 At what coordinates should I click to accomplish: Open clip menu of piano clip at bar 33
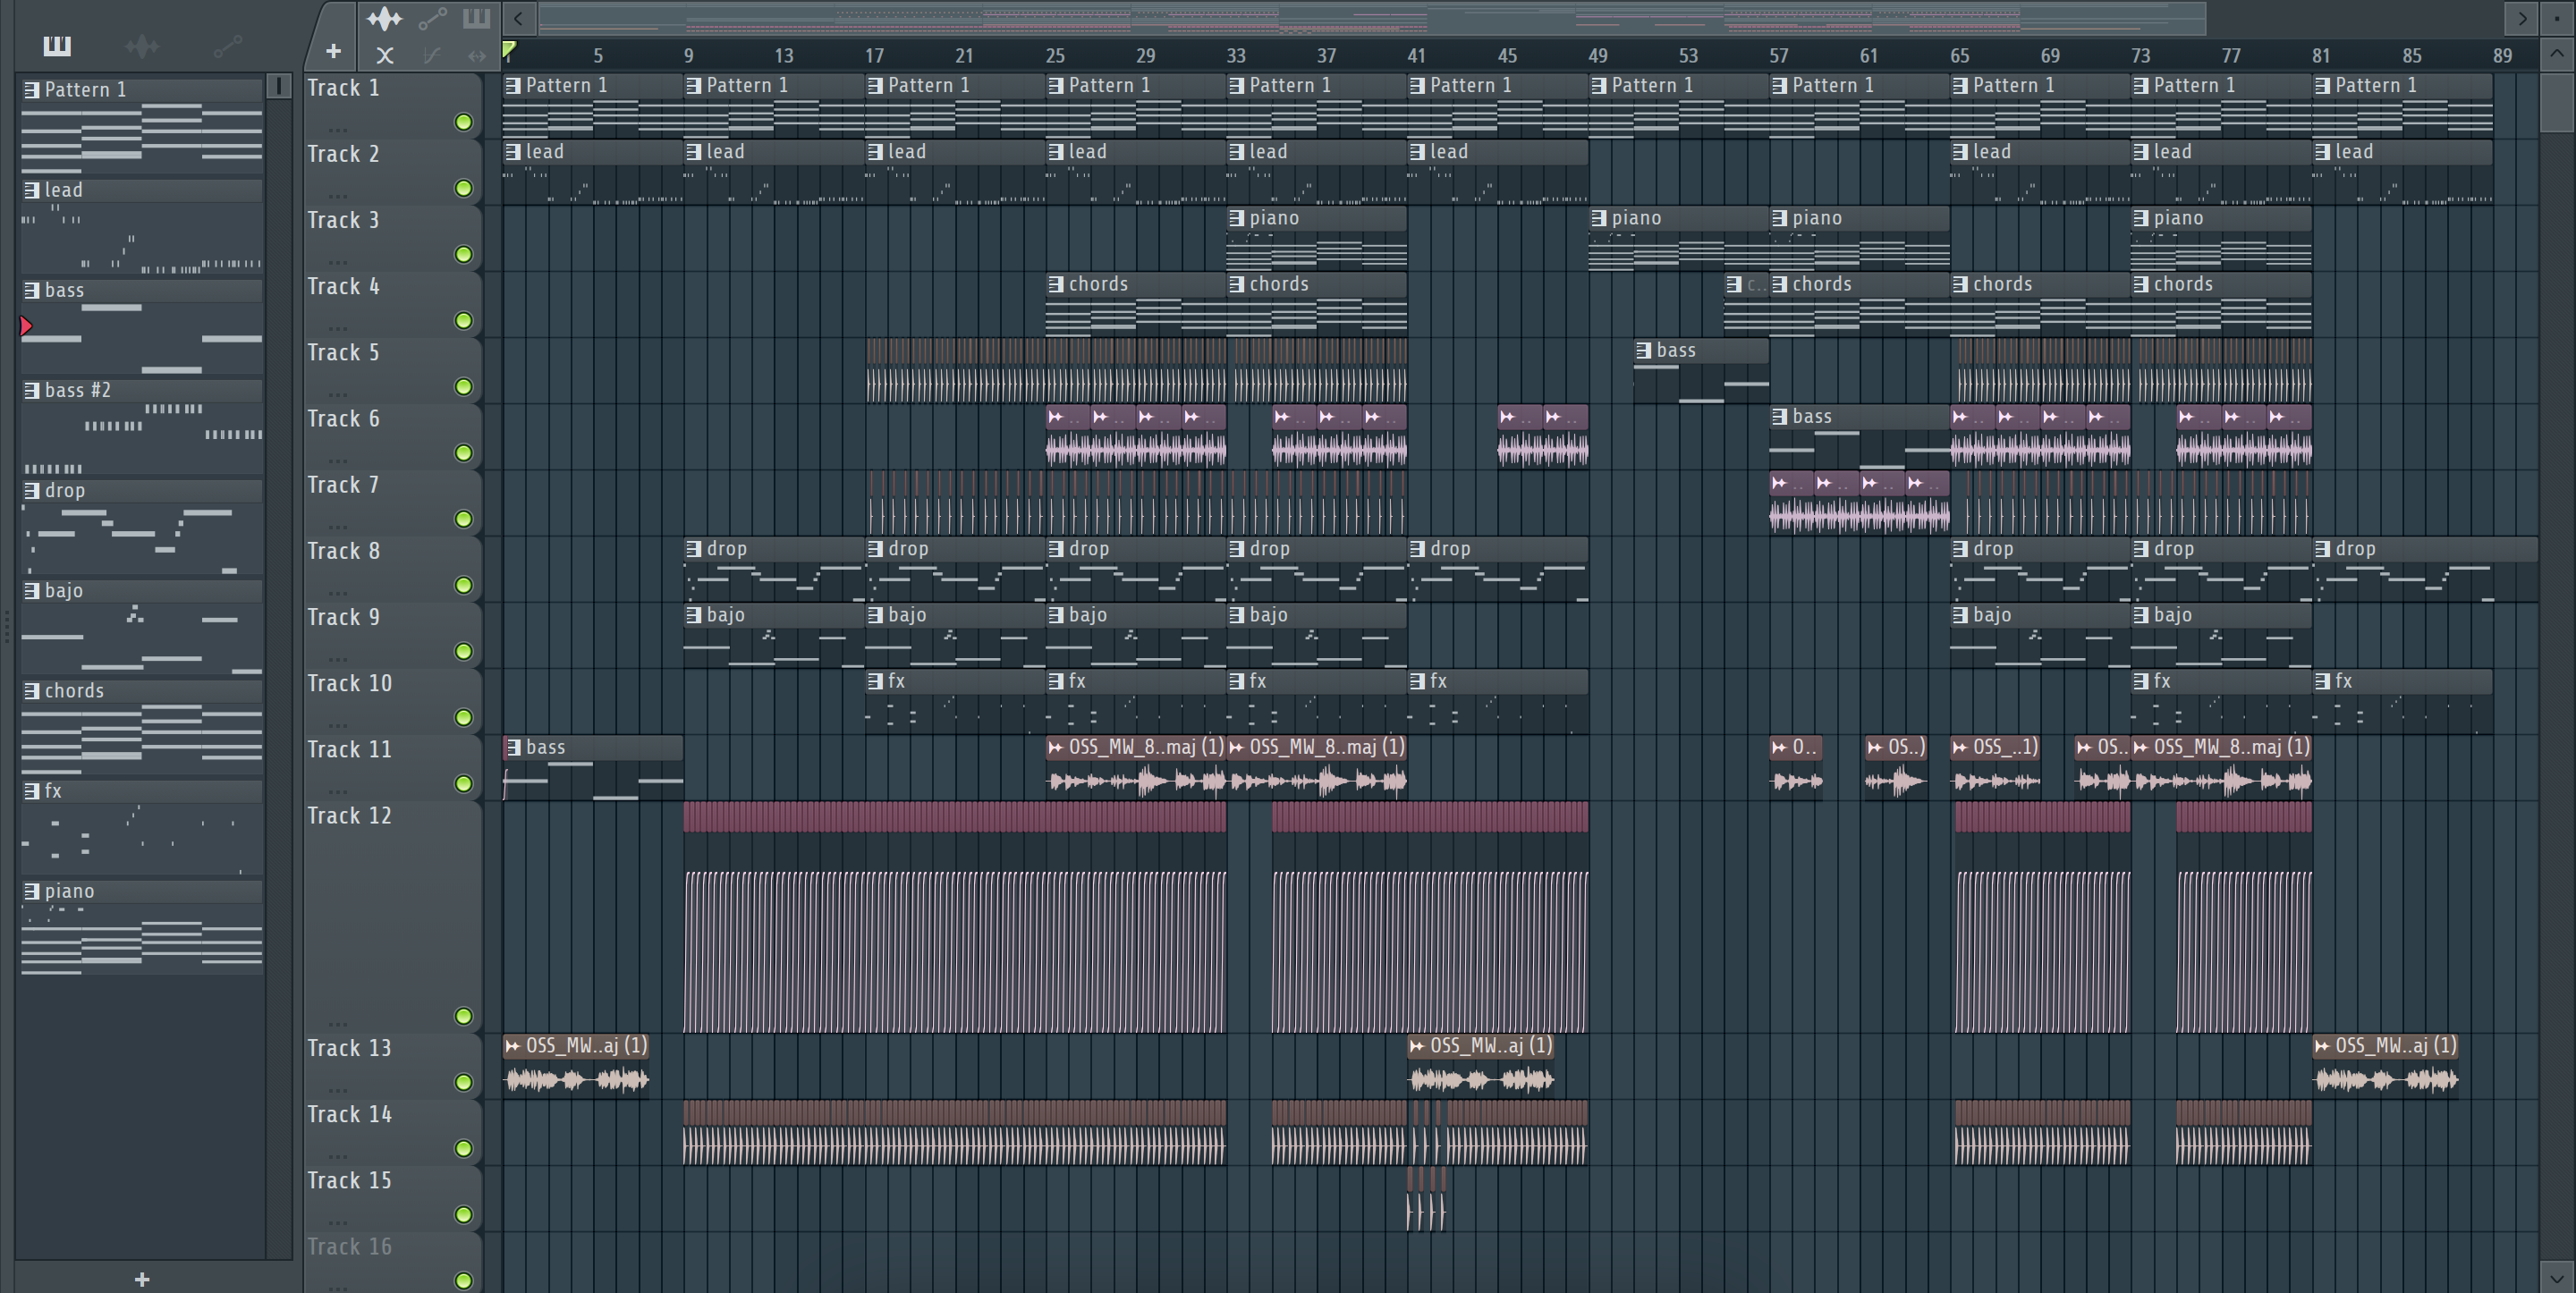point(1237,218)
